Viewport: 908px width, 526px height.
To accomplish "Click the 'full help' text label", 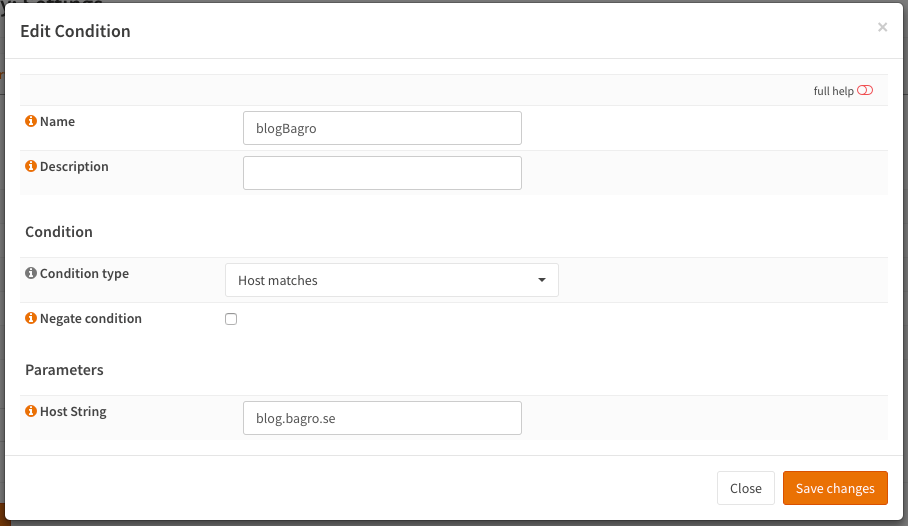I will [x=833, y=91].
